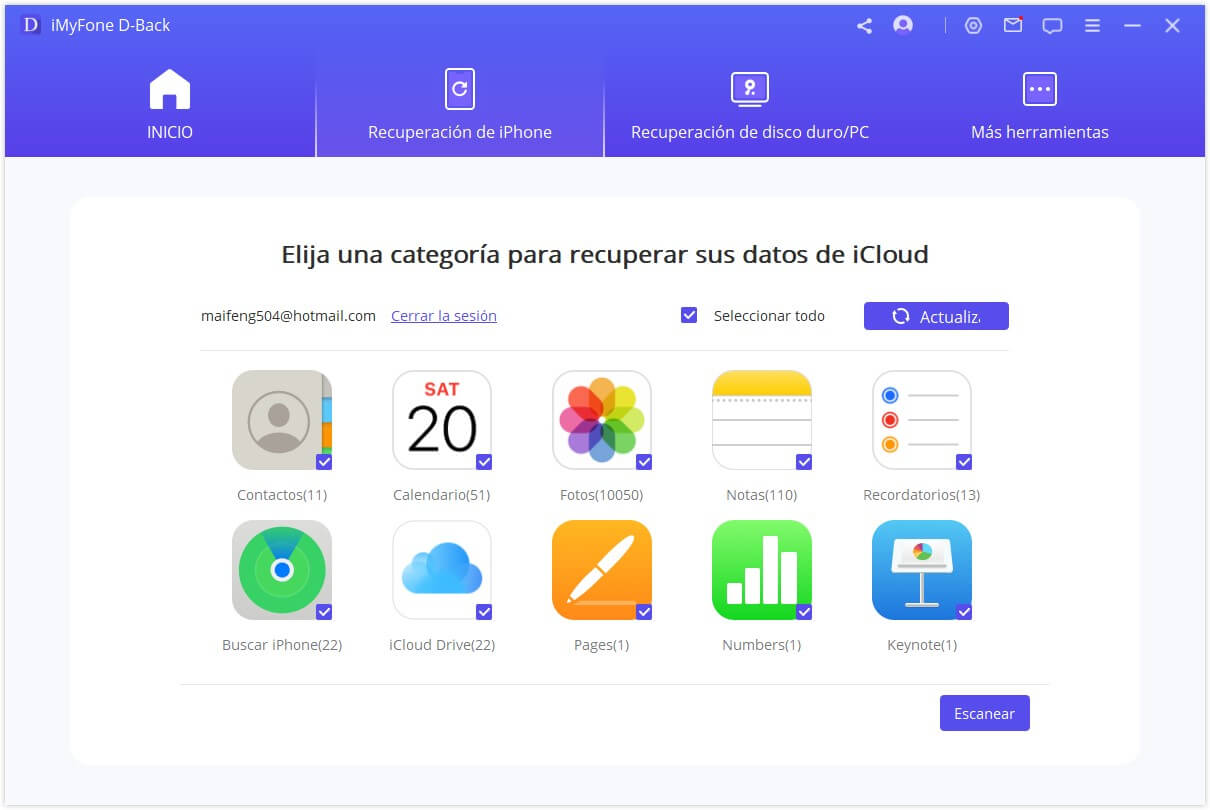This screenshot has height=810, width=1210.
Task: Select the Buscar iPhone icon
Action: coord(281,570)
